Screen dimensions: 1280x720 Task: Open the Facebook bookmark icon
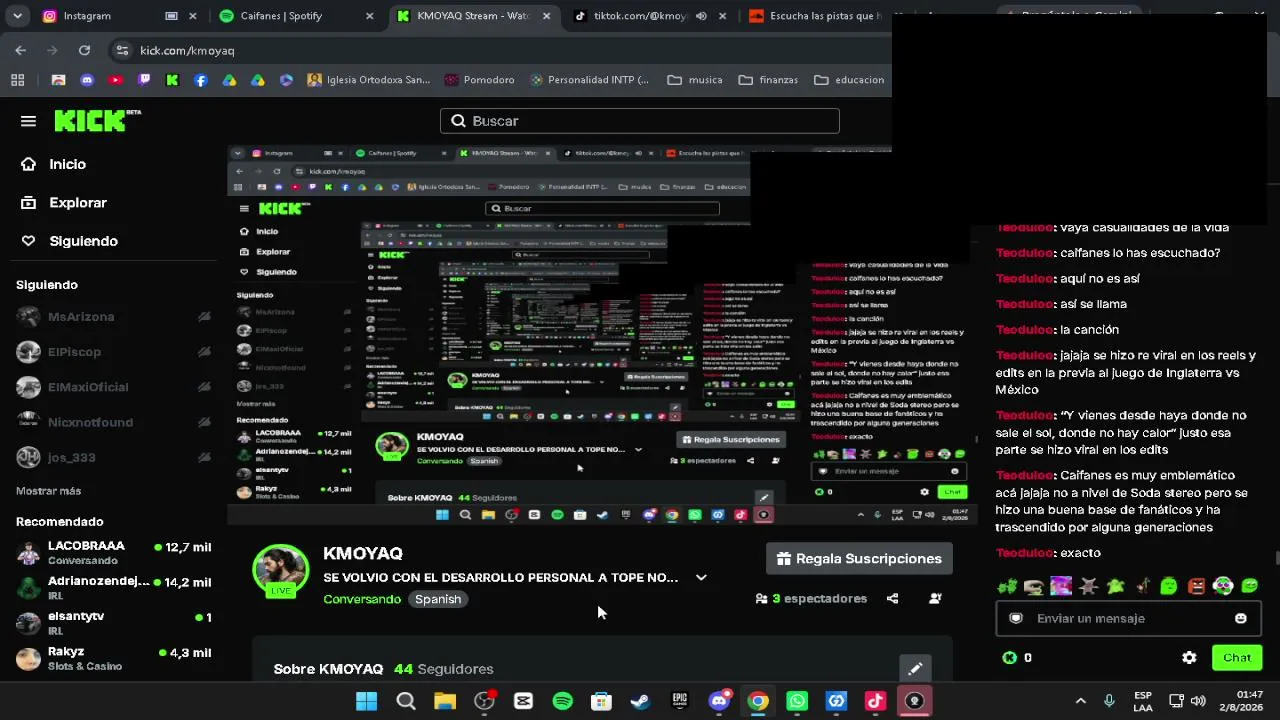(201, 80)
